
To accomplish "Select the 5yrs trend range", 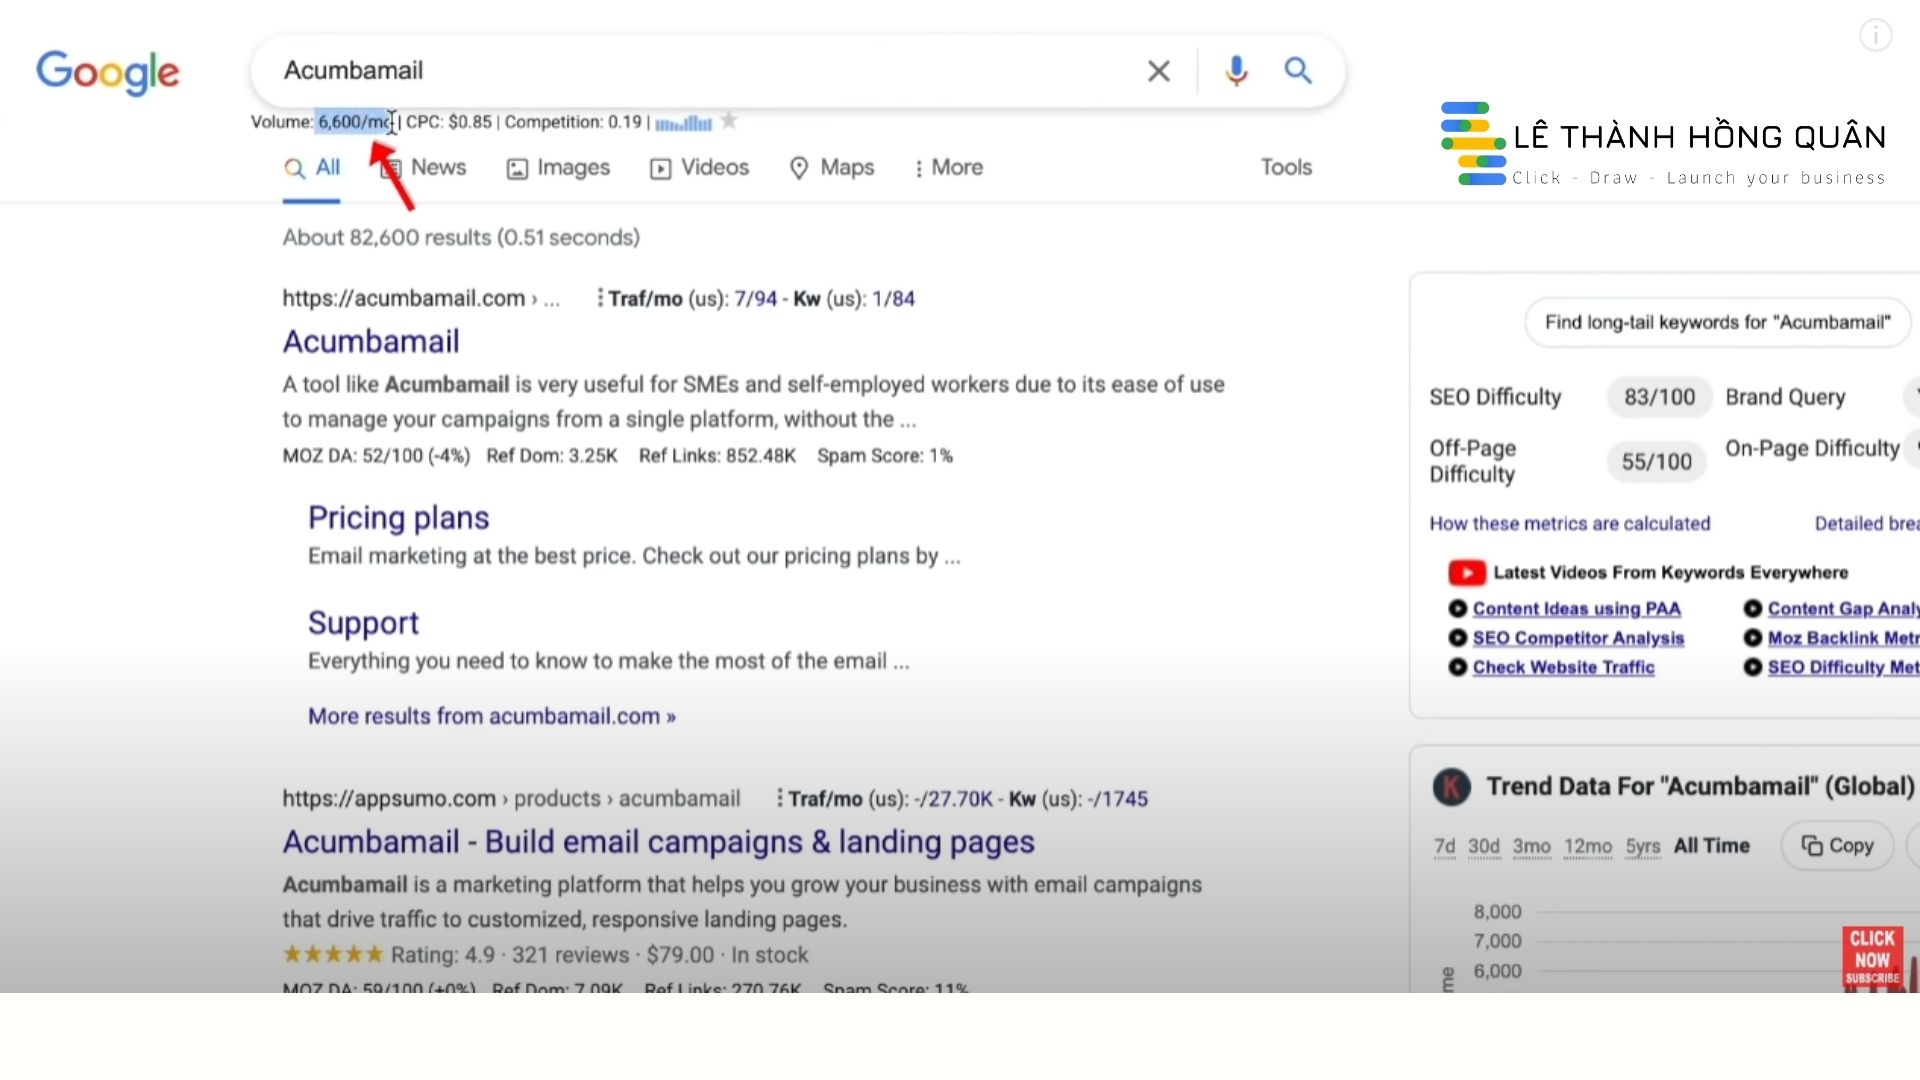I will click(1642, 846).
